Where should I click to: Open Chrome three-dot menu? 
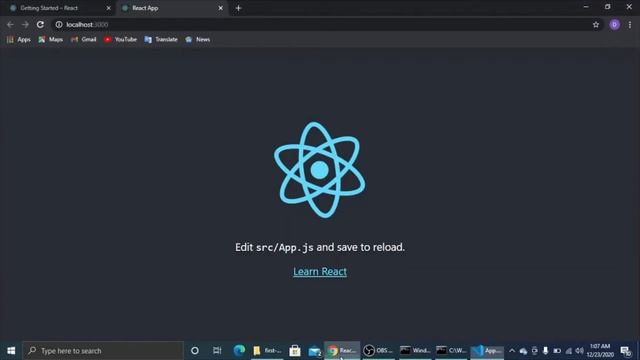[x=630, y=24]
